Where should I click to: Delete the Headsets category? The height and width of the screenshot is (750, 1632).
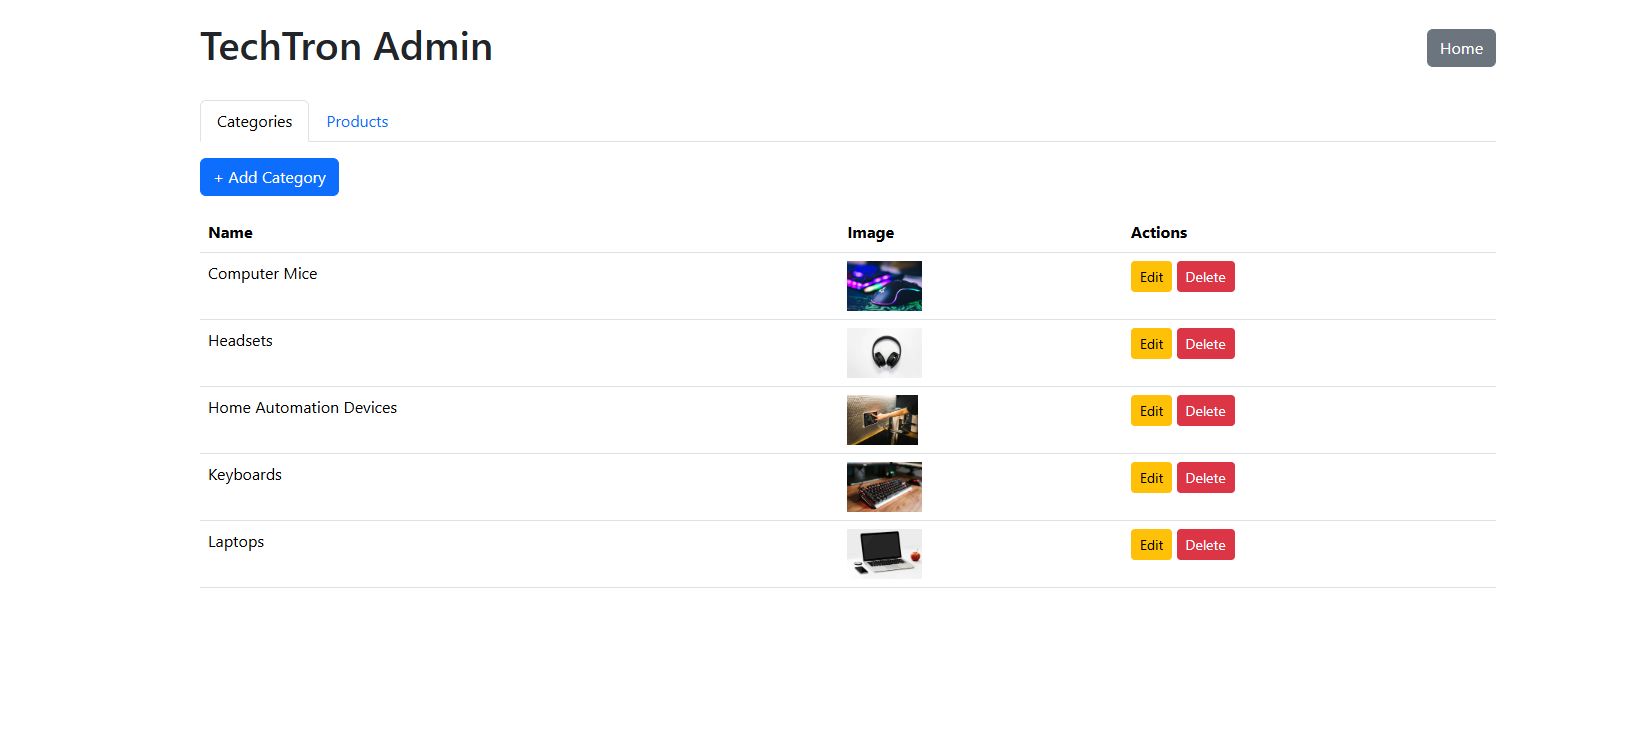pos(1205,344)
